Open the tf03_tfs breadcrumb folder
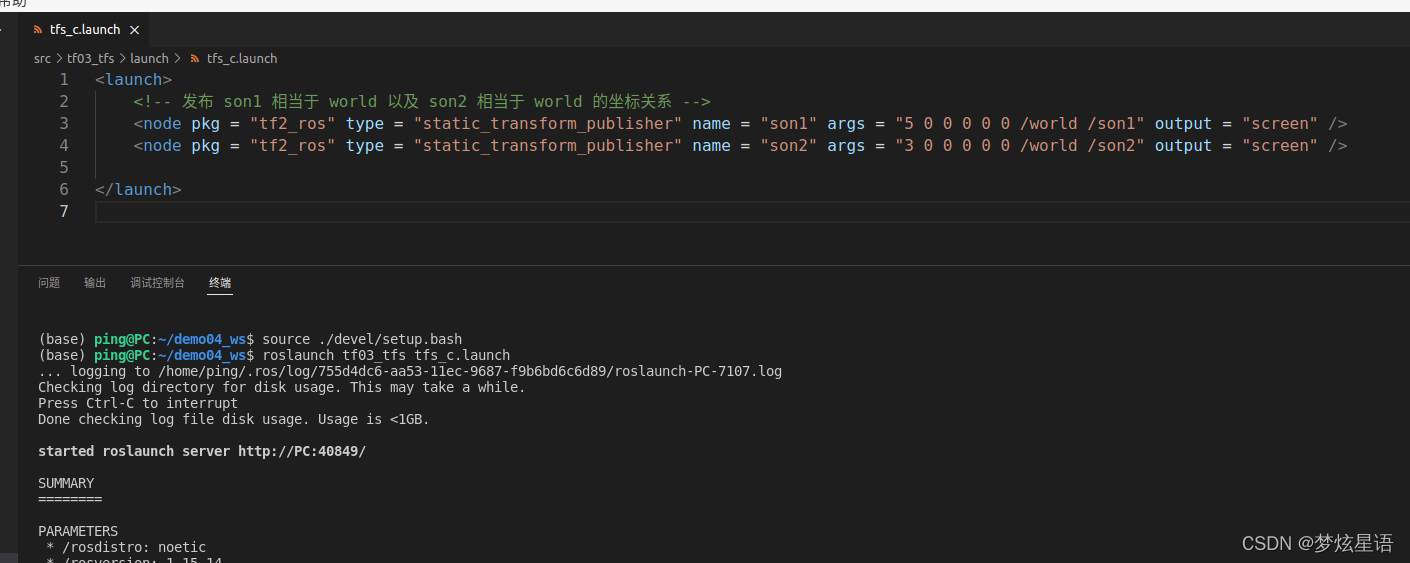Image resolution: width=1410 pixels, height=563 pixels. point(91,59)
